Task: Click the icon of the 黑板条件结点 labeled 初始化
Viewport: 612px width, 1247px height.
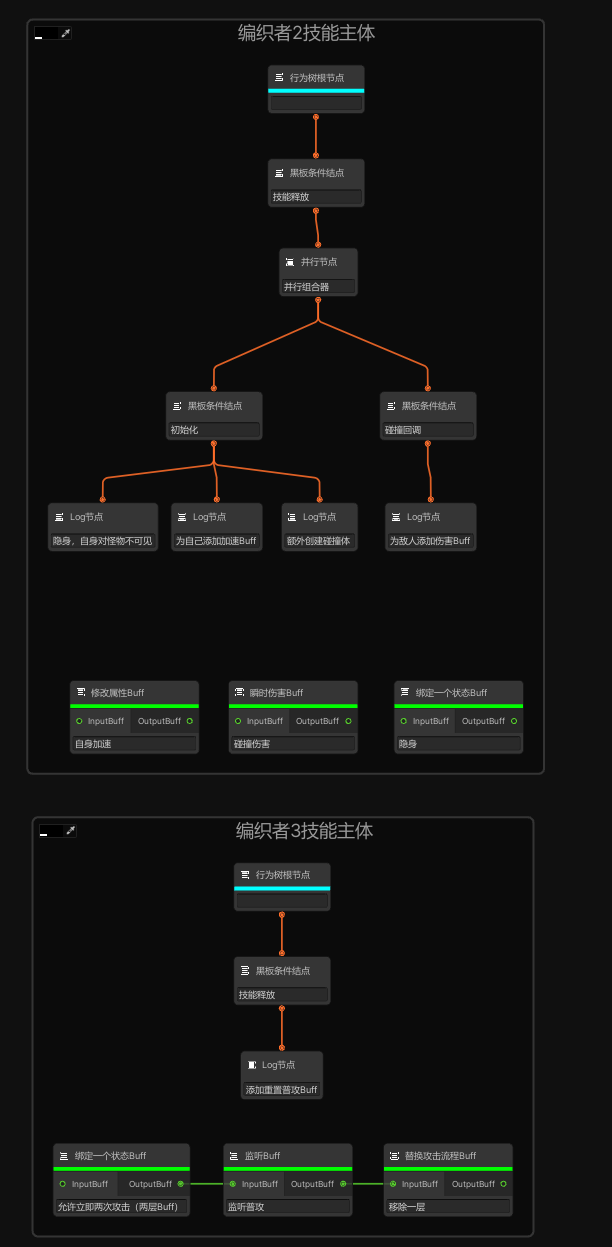Action: (178, 406)
